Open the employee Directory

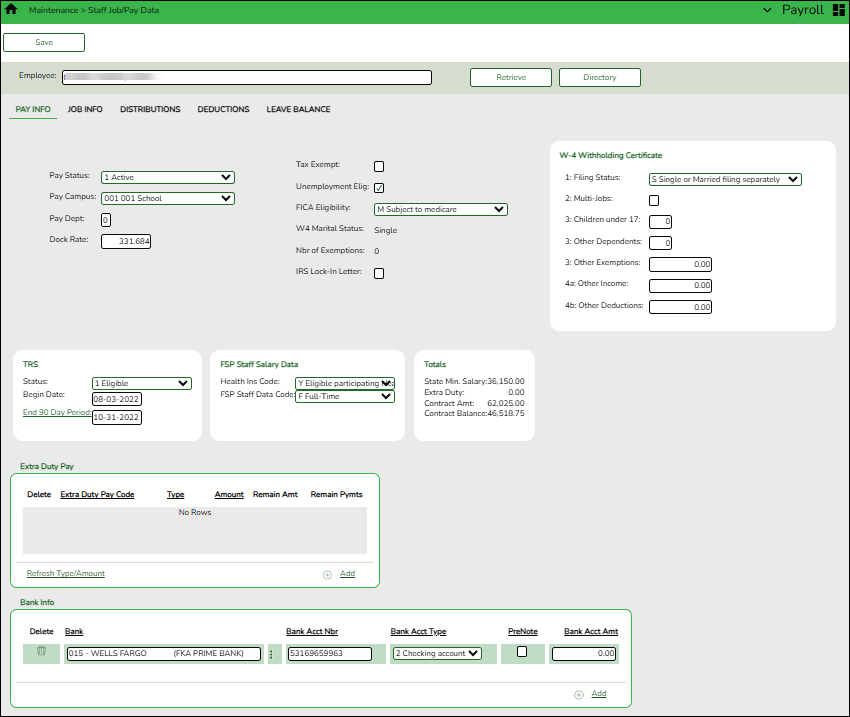600,77
